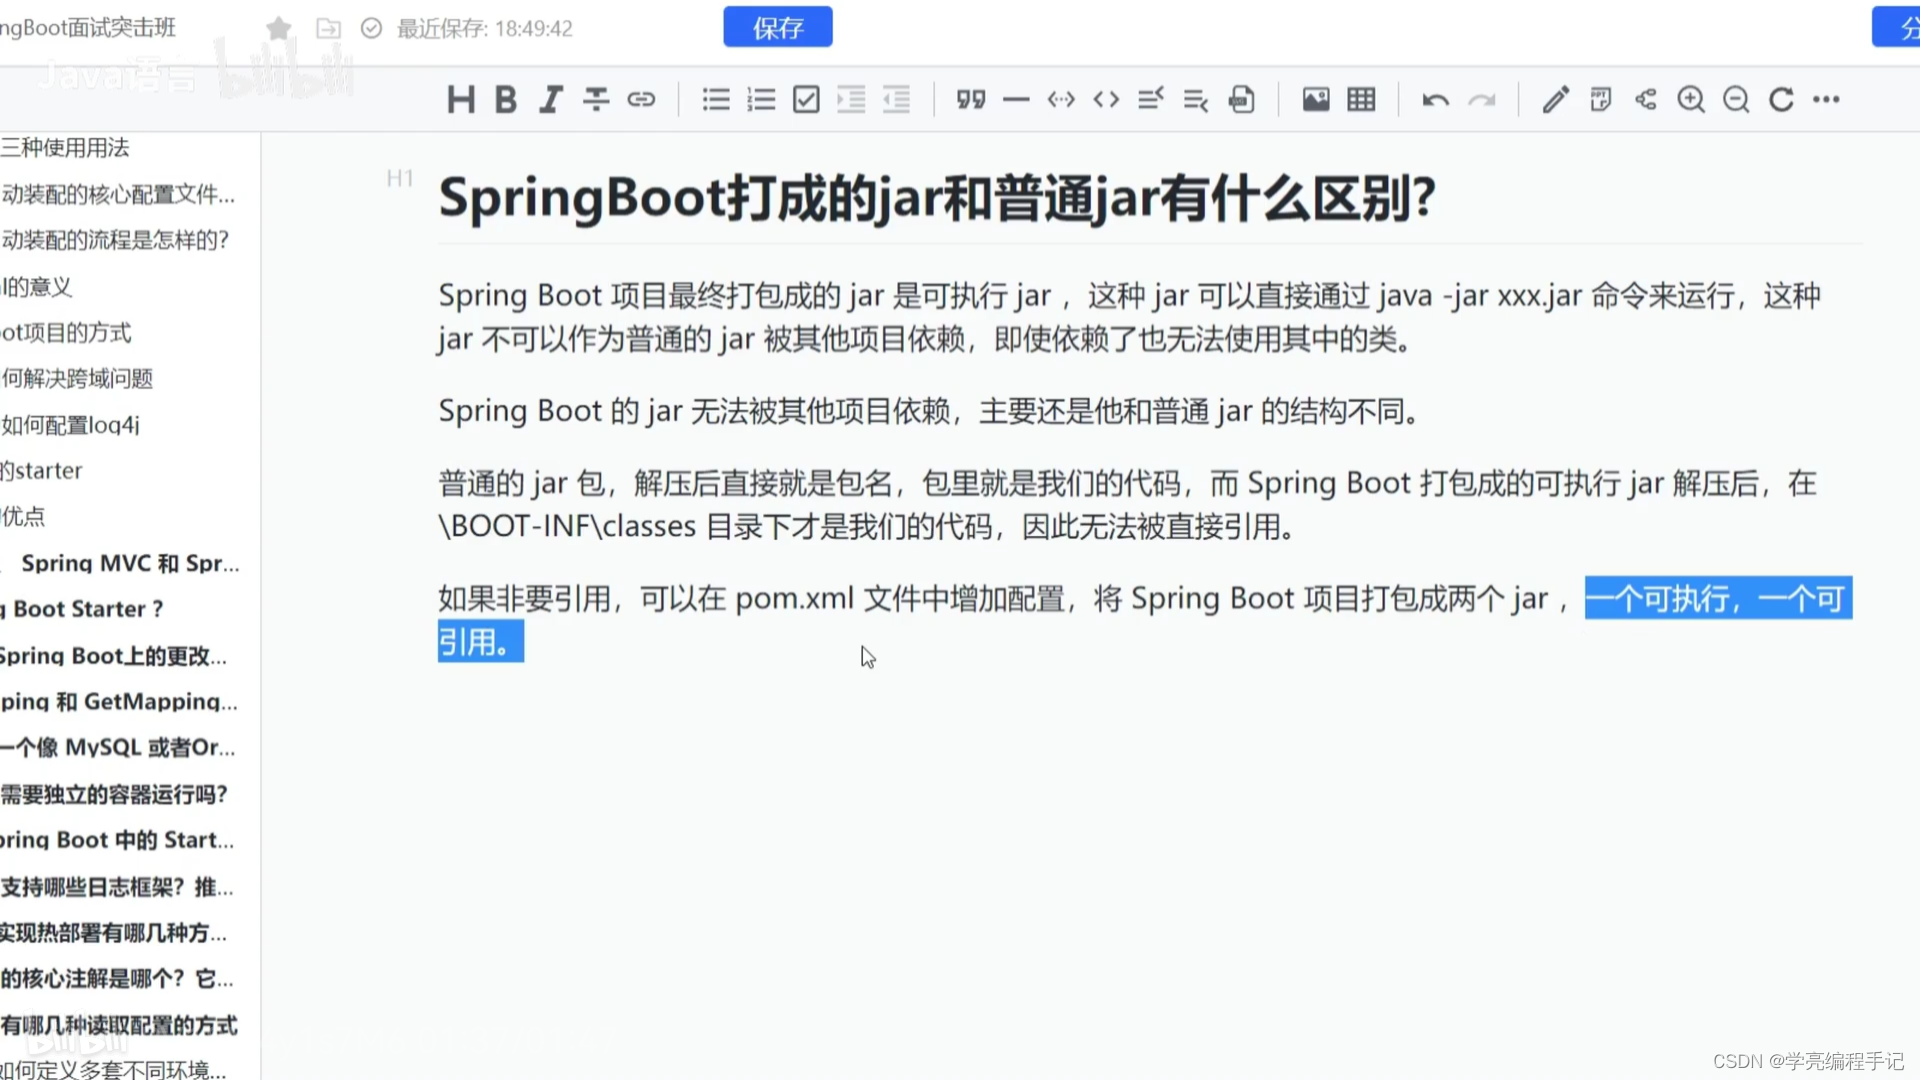Open outline item 需要独立的容器运行吗?
The width and height of the screenshot is (1920, 1080).
coord(114,795)
